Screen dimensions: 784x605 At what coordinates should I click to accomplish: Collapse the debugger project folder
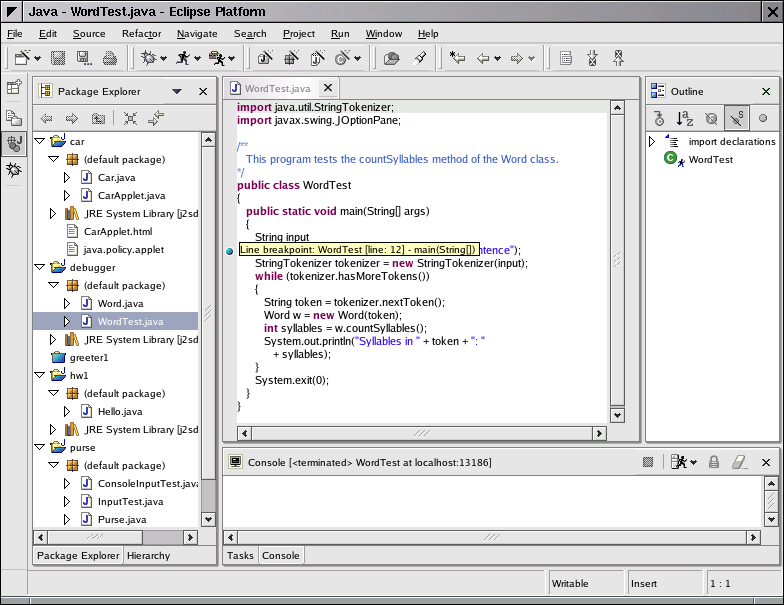[x=39, y=268]
